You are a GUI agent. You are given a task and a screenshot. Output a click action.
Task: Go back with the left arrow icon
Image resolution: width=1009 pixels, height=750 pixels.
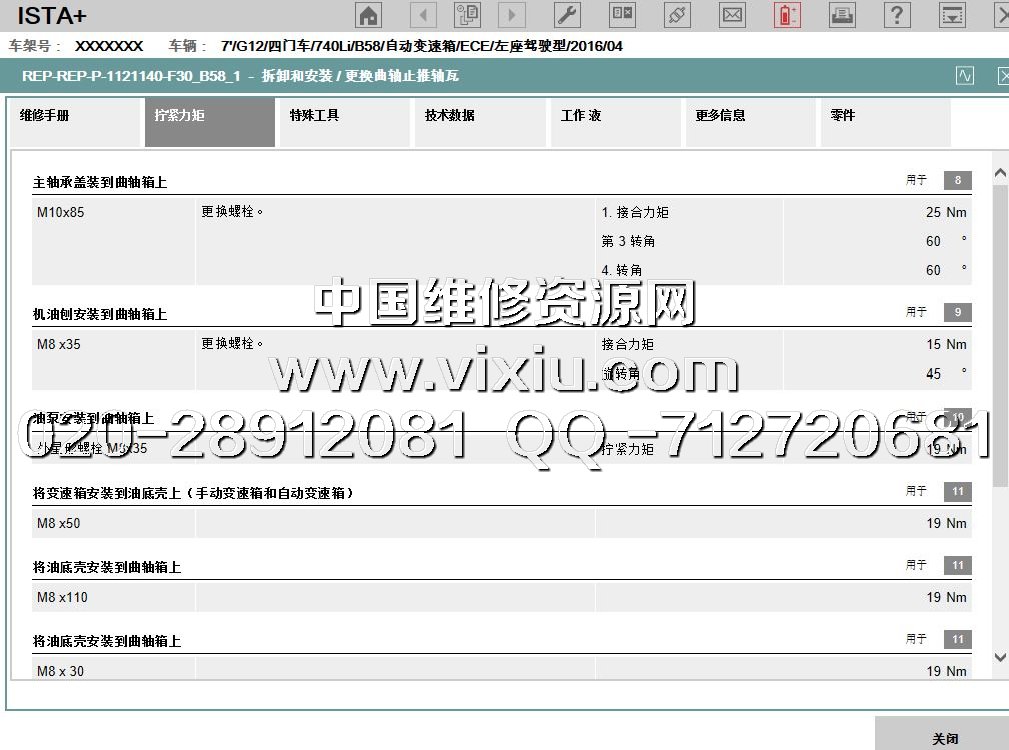[424, 15]
